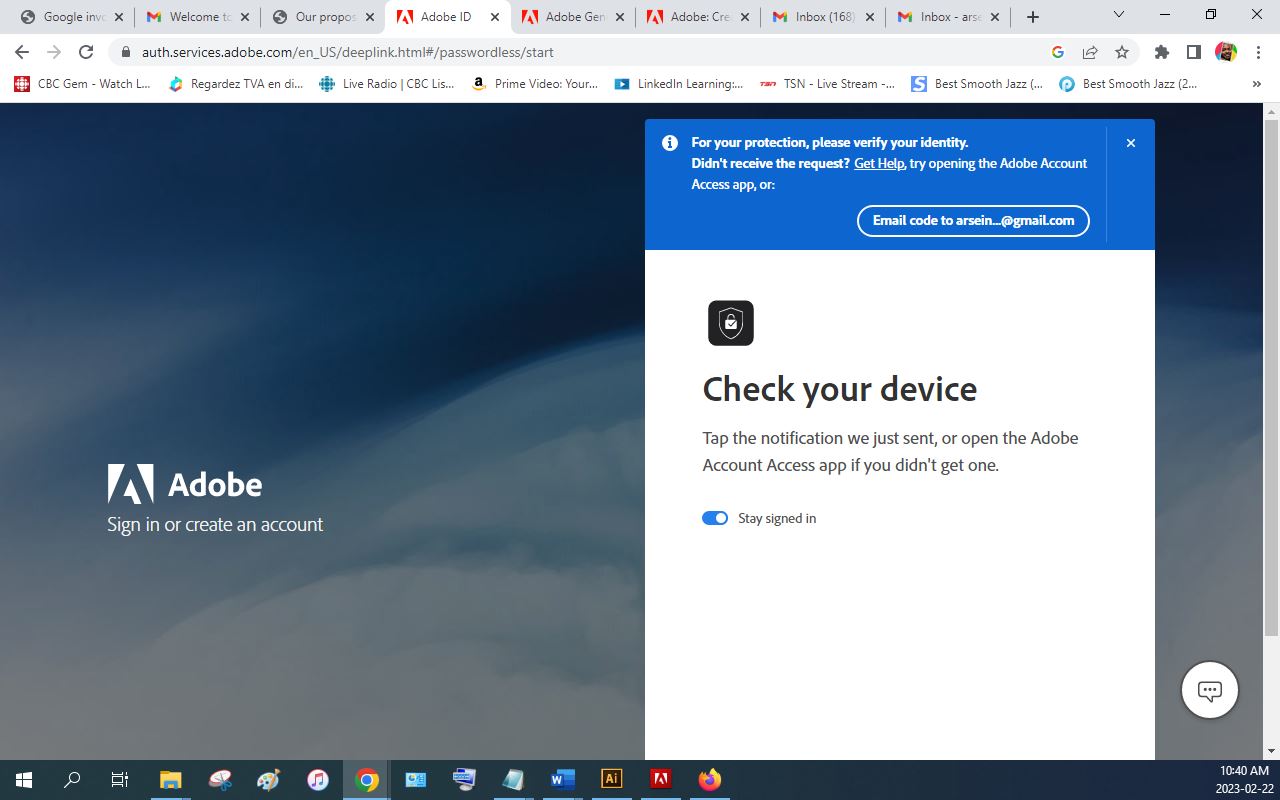Show more bookmarks with chevron
The height and width of the screenshot is (800, 1280).
pyautogui.click(x=1256, y=84)
